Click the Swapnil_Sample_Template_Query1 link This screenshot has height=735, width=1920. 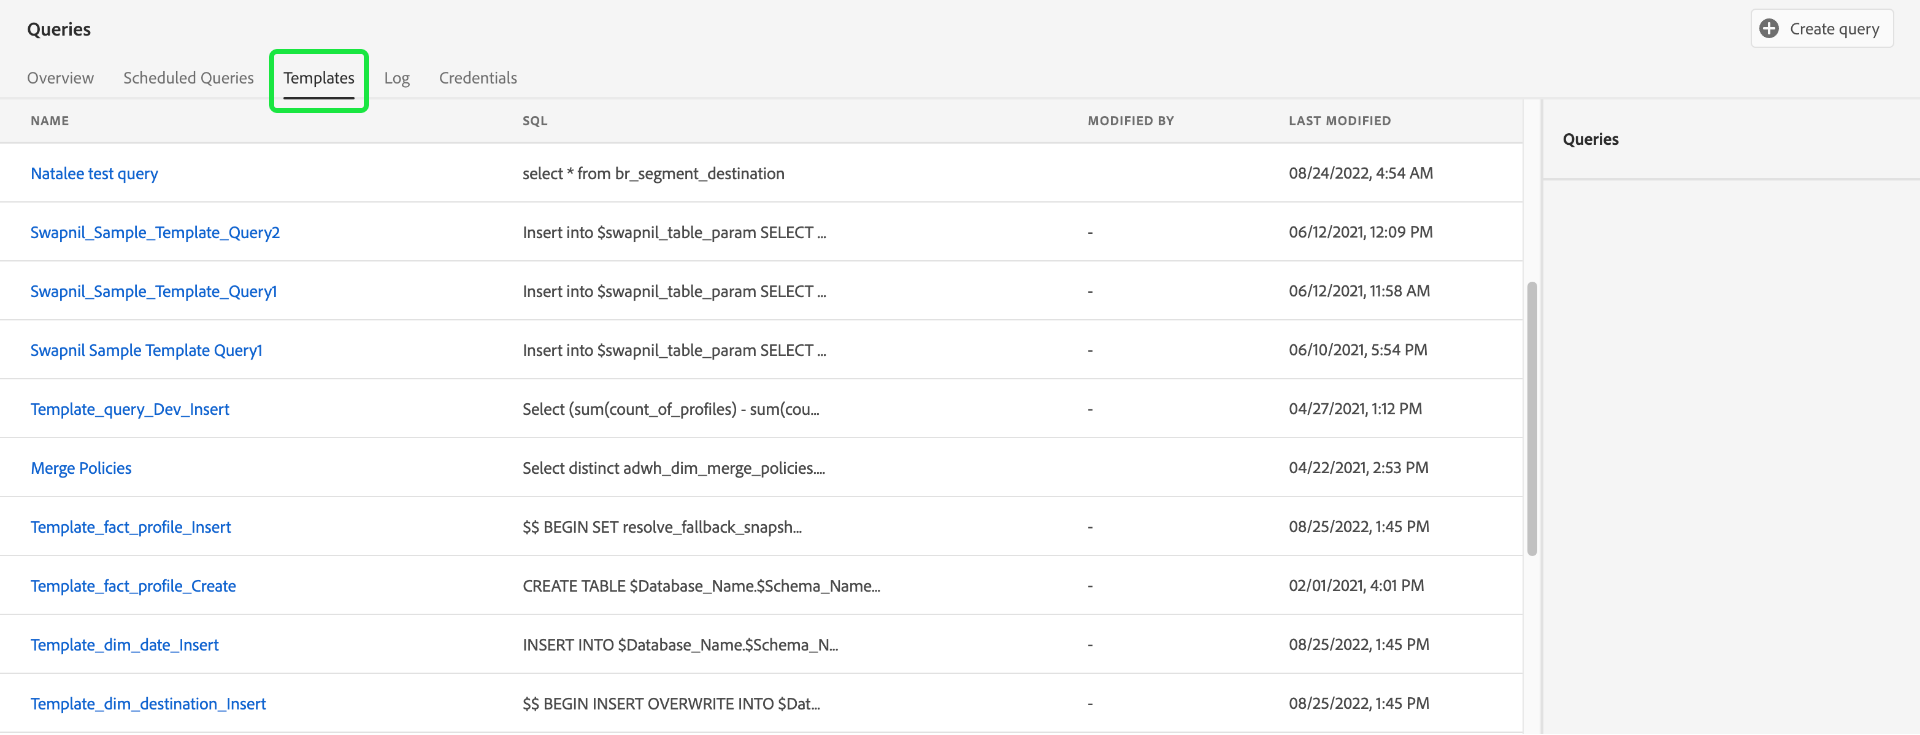coord(153,292)
